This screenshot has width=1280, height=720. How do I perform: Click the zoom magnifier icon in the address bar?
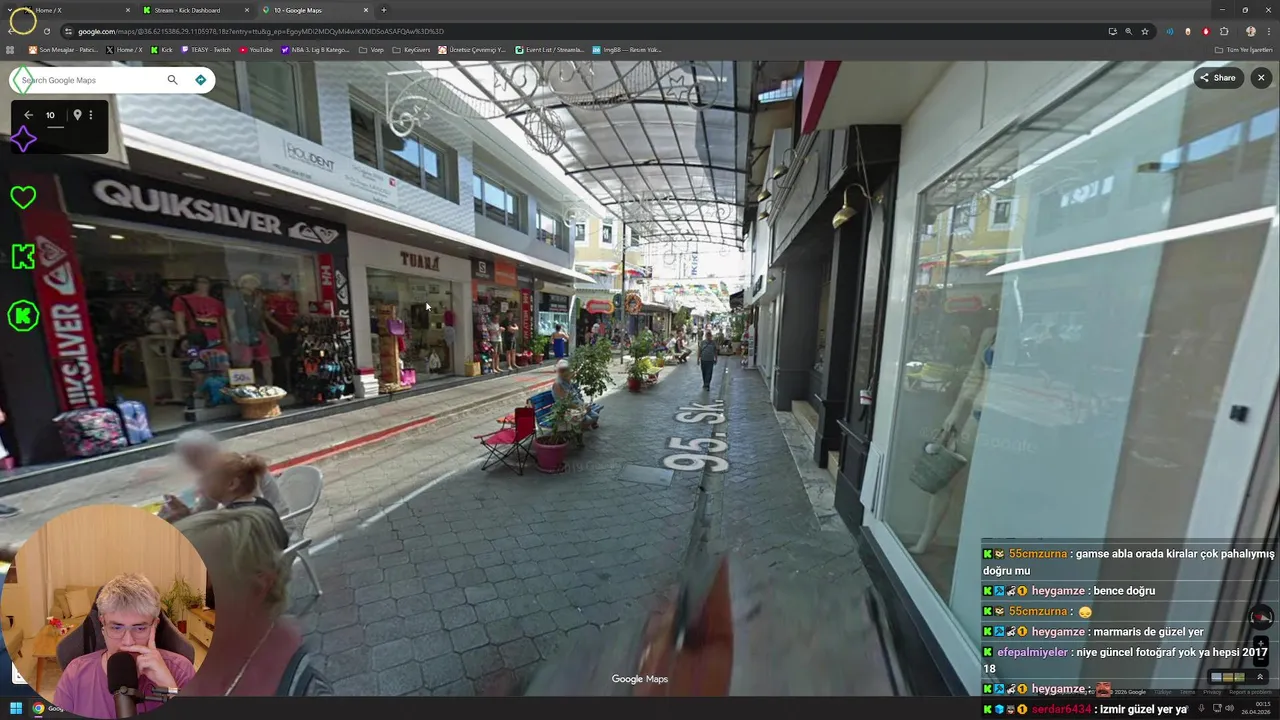tap(1128, 31)
